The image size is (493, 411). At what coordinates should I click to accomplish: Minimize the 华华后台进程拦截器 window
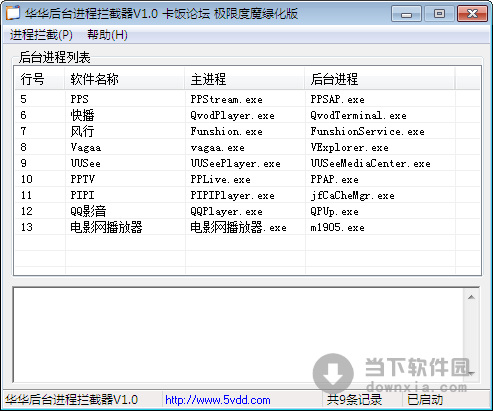pos(406,14)
